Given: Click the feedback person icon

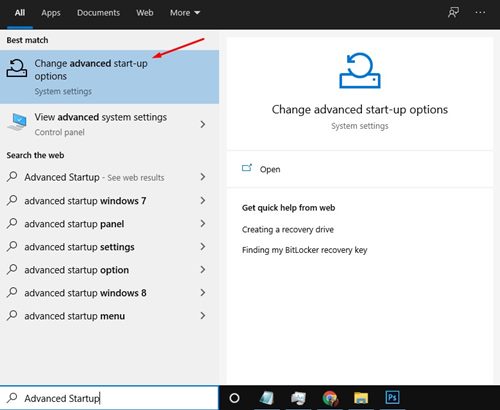Looking at the screenshot, I should (x=453, y=13).
